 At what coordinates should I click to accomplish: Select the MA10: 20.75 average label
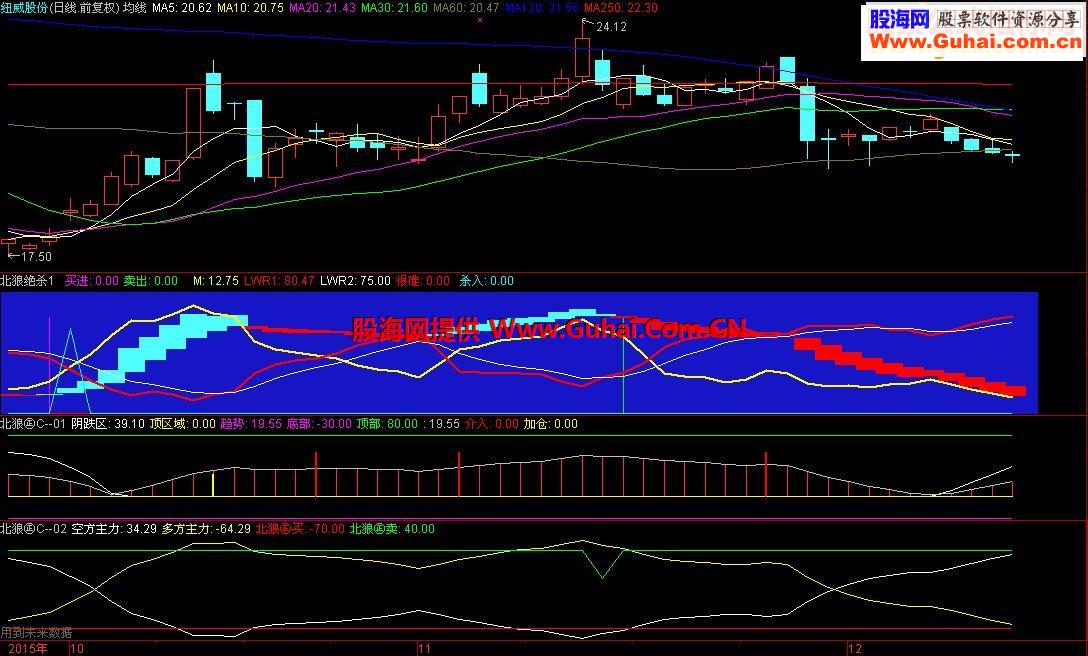pos(250,8)
